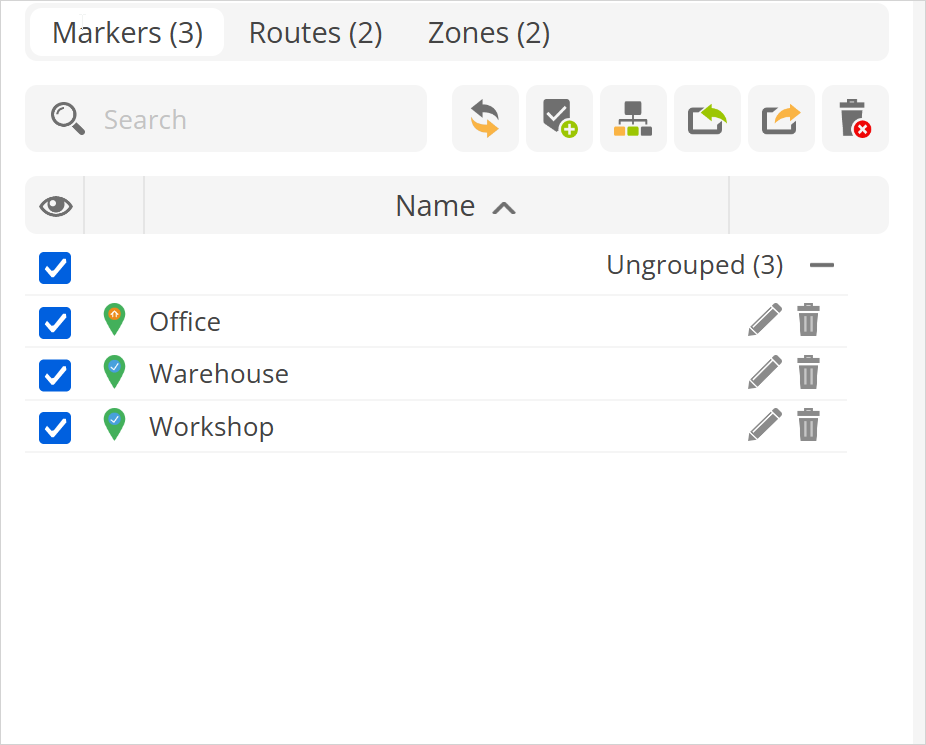Edit the Office marker
Image resolution: width=926 pixels, height=745 pixels.
point(765,321)
